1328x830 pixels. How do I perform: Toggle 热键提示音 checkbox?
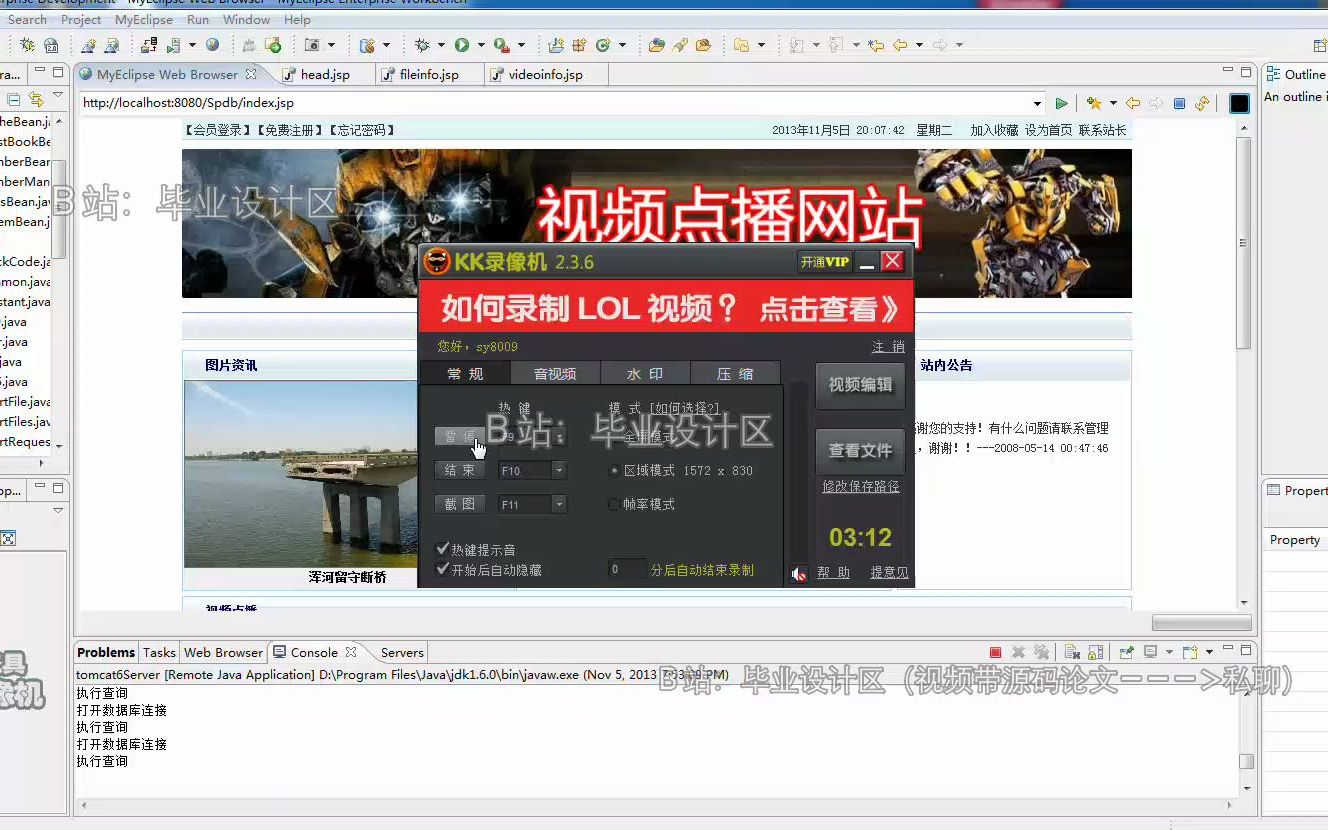[x=443, y=549]
